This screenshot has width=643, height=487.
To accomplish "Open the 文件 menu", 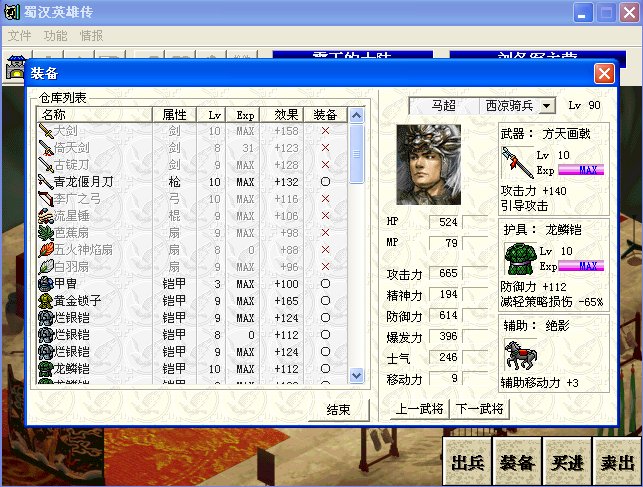I will pos(20,35).
